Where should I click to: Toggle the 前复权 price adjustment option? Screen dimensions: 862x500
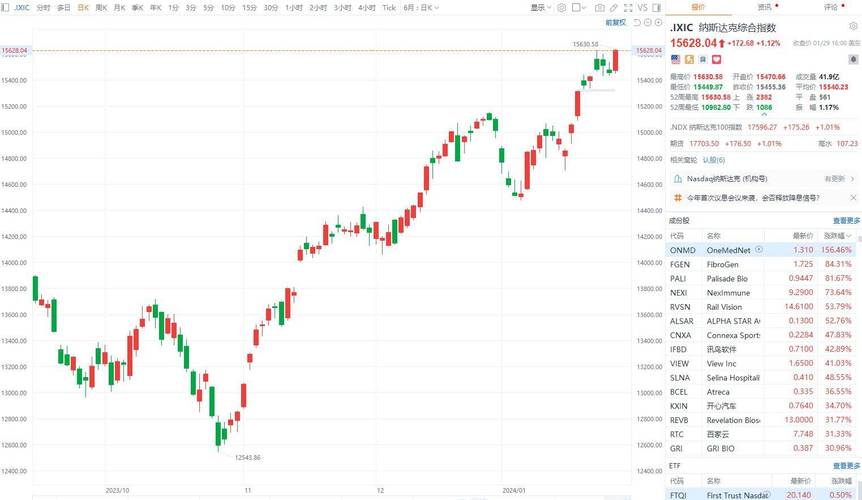(615, 21)
